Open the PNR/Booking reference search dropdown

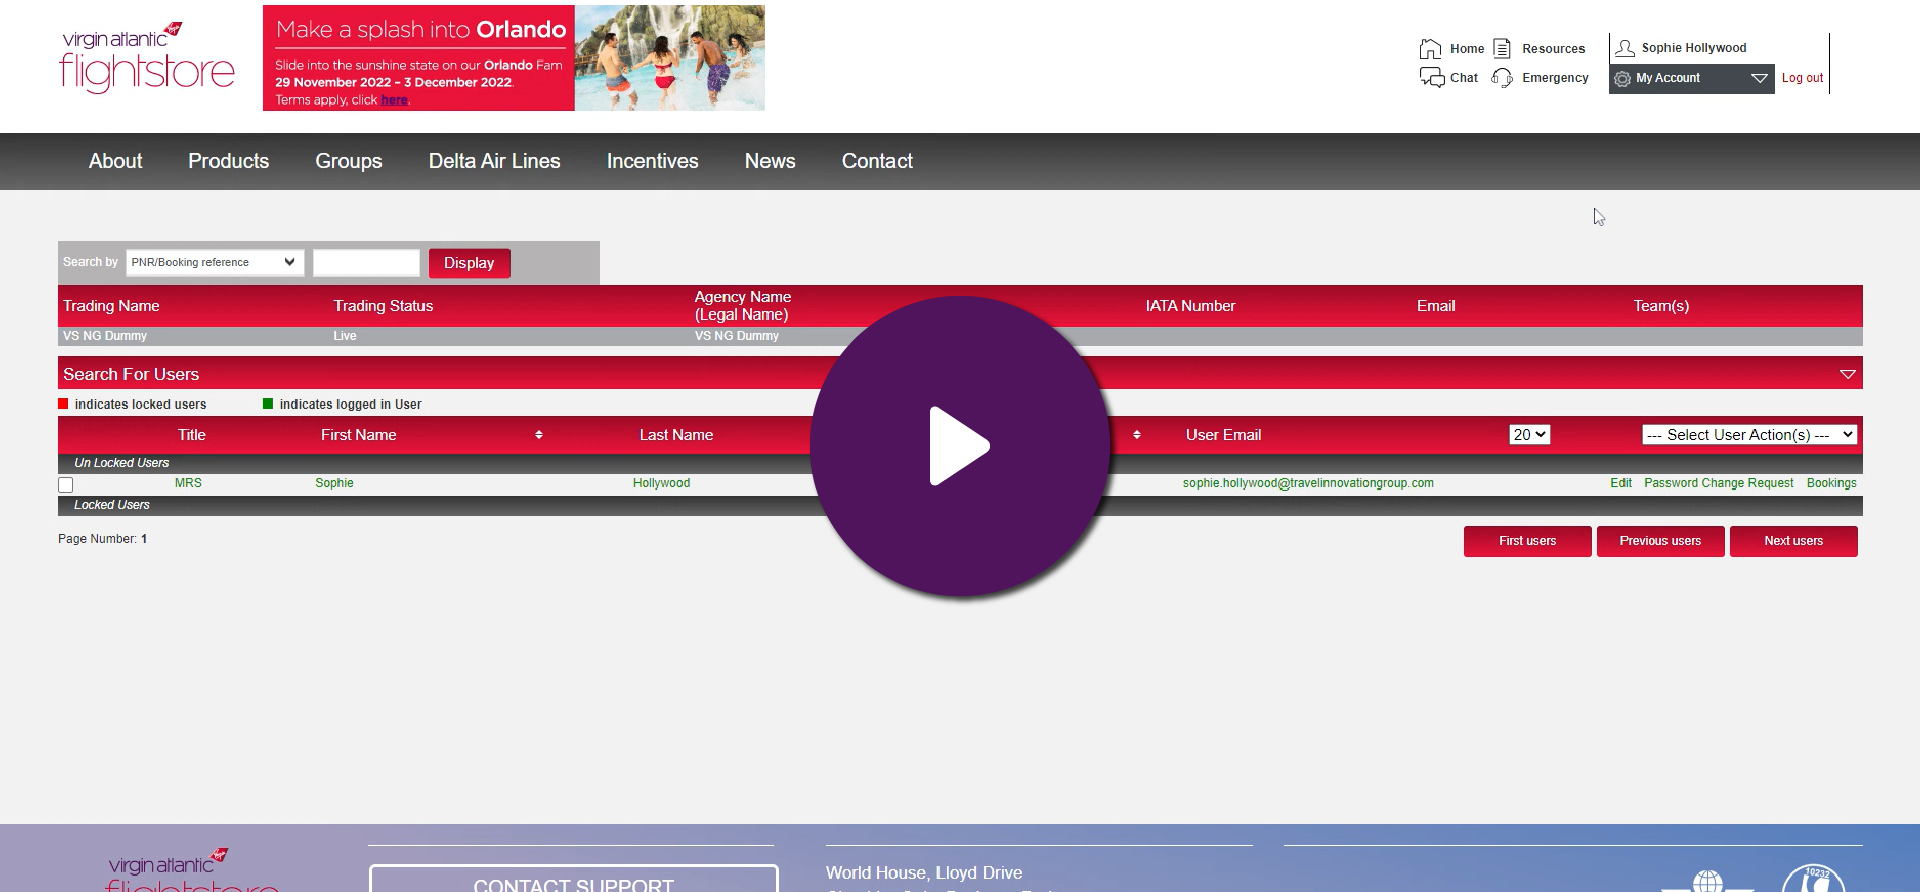[x=215, y=262]
